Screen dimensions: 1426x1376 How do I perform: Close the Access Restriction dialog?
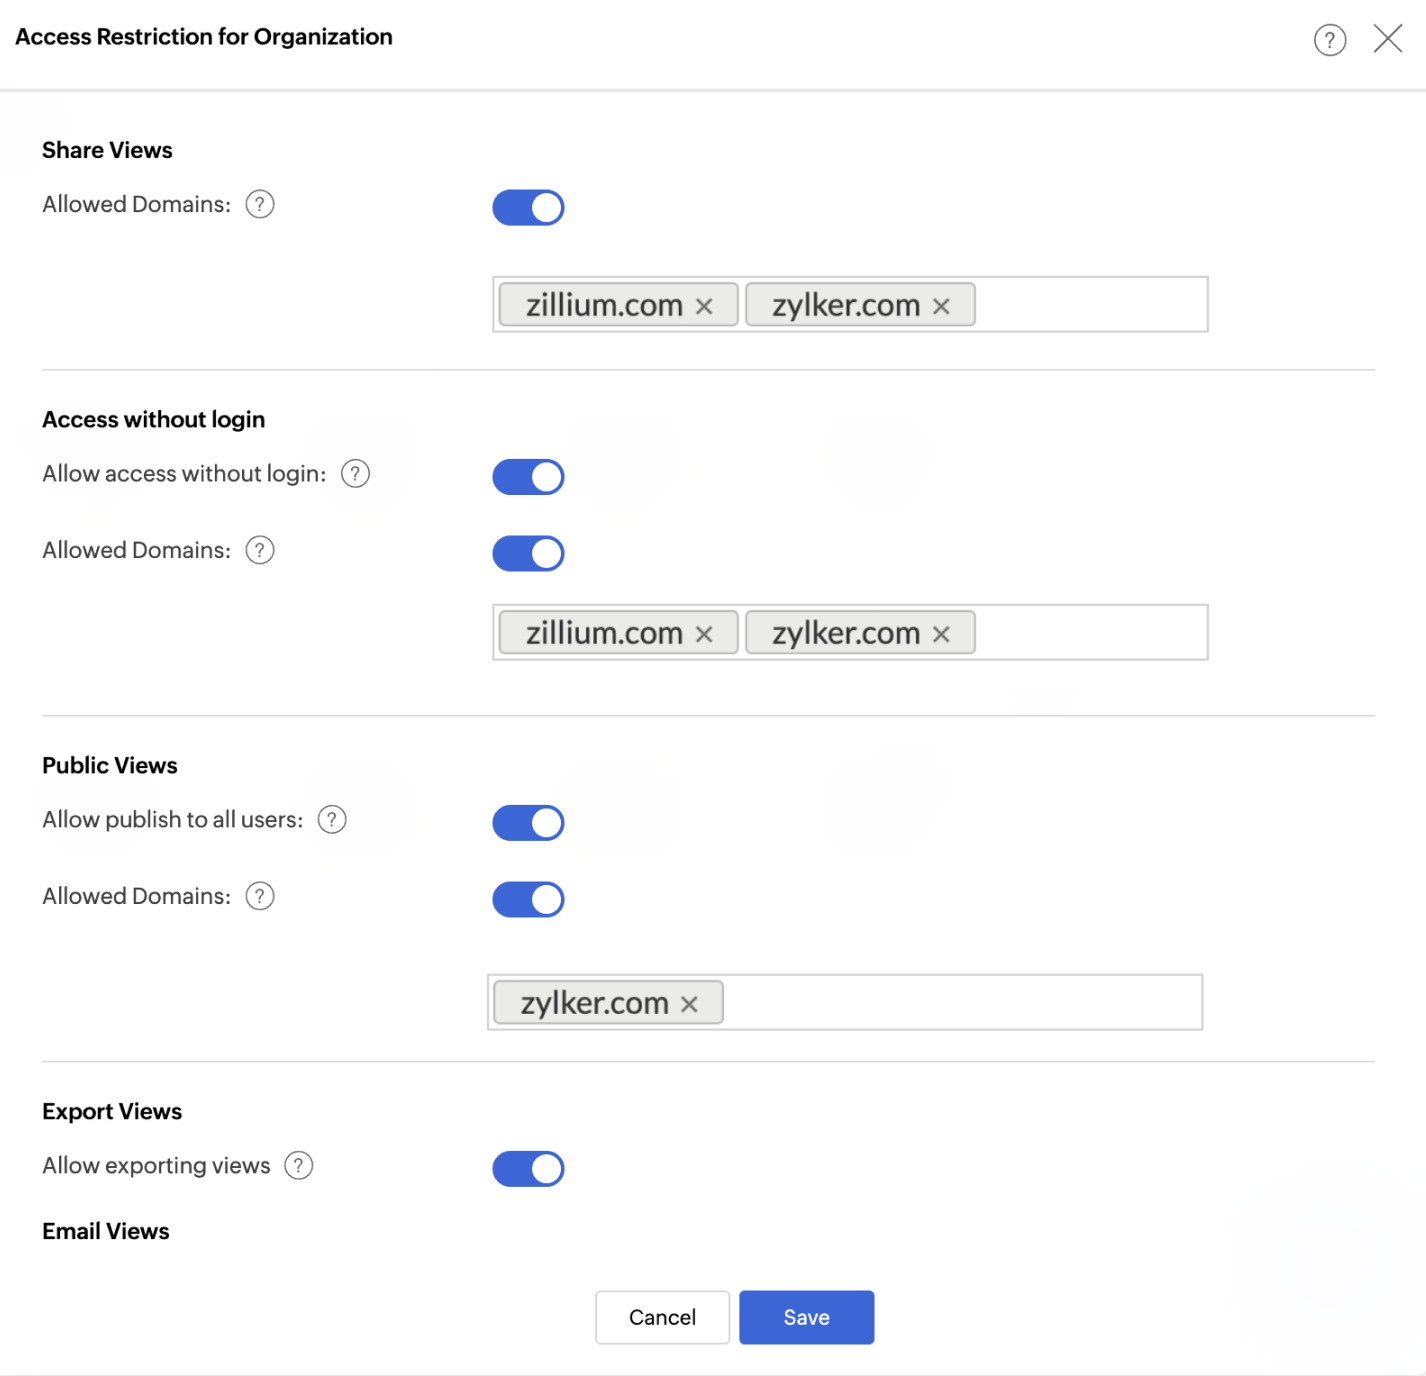[1388, 39]
